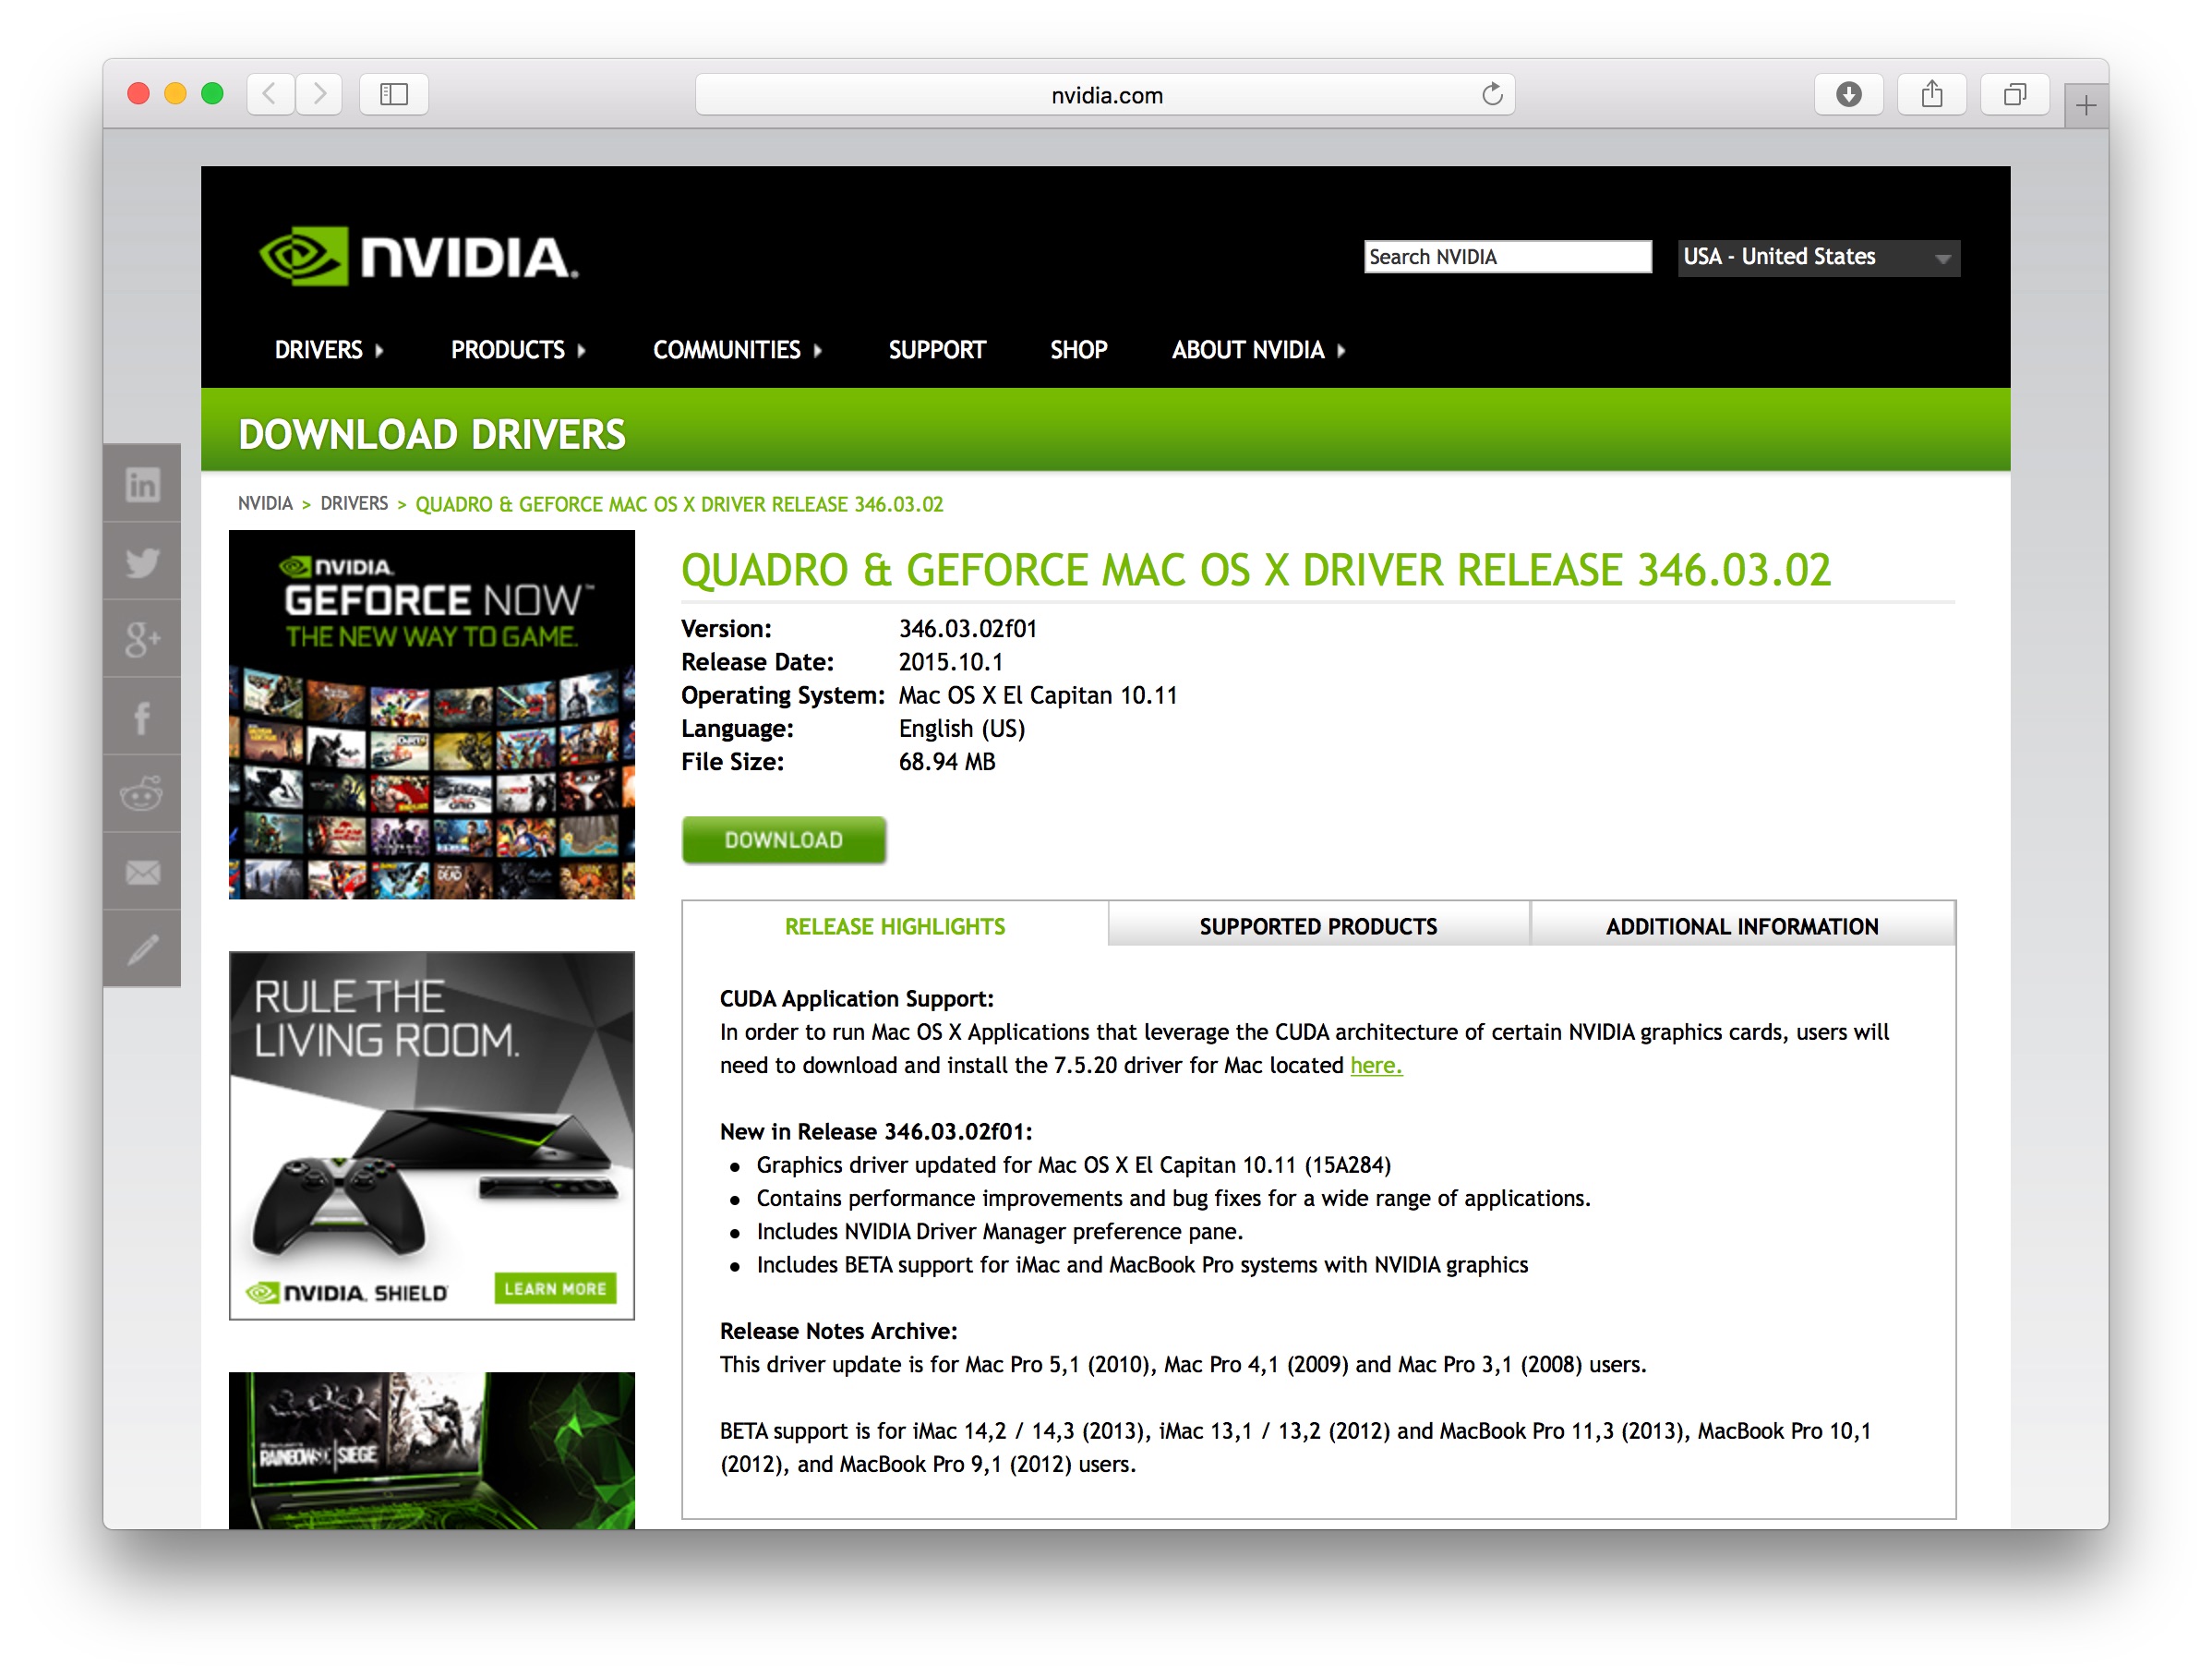Screen dimensions: 2212x1677
Task: Click the email envelope share icon
Action: pos(142,872)
